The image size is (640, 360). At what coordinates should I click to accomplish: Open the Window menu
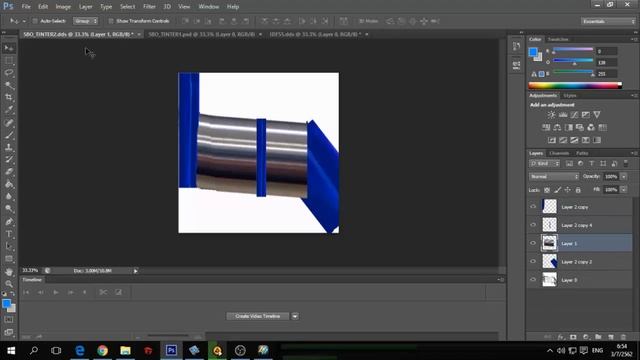point(209,7)
